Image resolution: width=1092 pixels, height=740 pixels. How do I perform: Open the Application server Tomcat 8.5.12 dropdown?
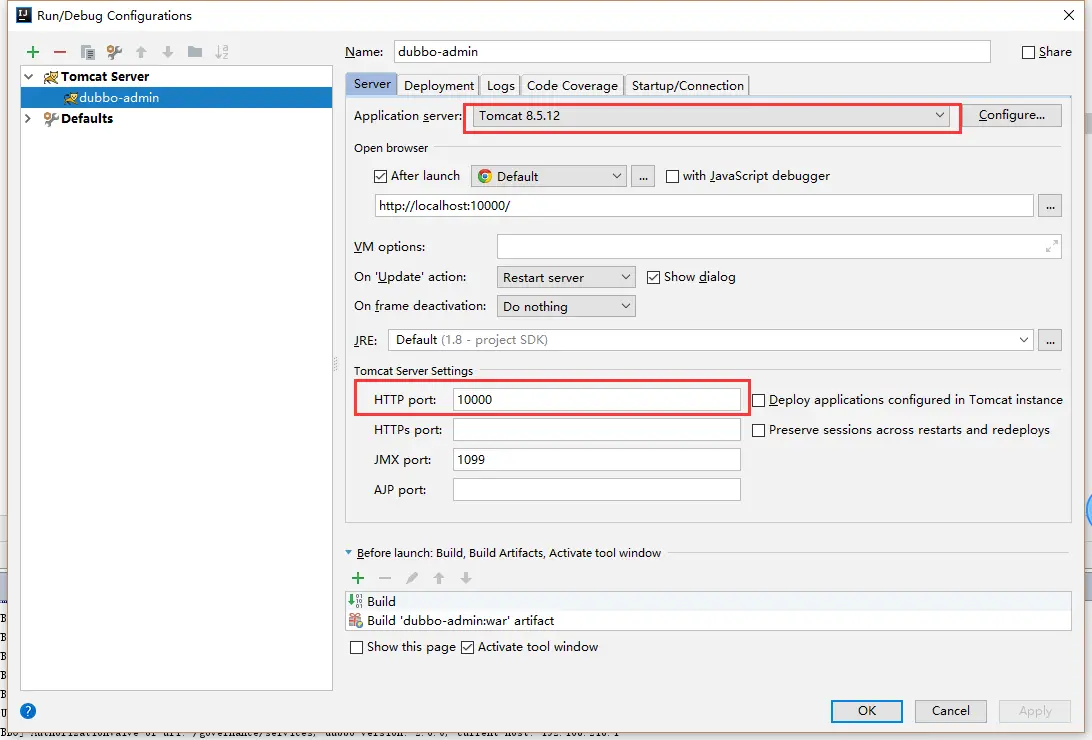(x=712, y=116)
